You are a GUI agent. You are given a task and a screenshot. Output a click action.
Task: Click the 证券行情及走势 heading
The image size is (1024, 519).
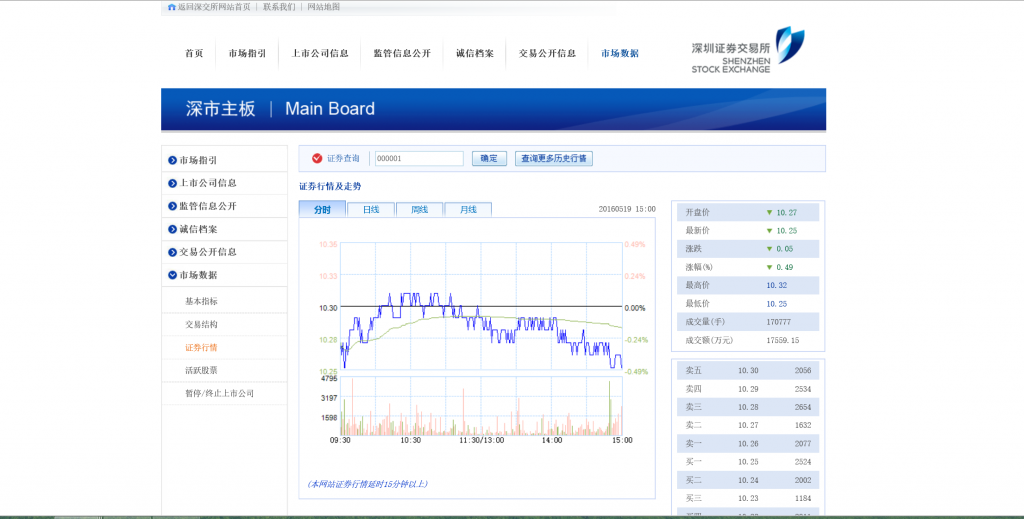point(330,187)
